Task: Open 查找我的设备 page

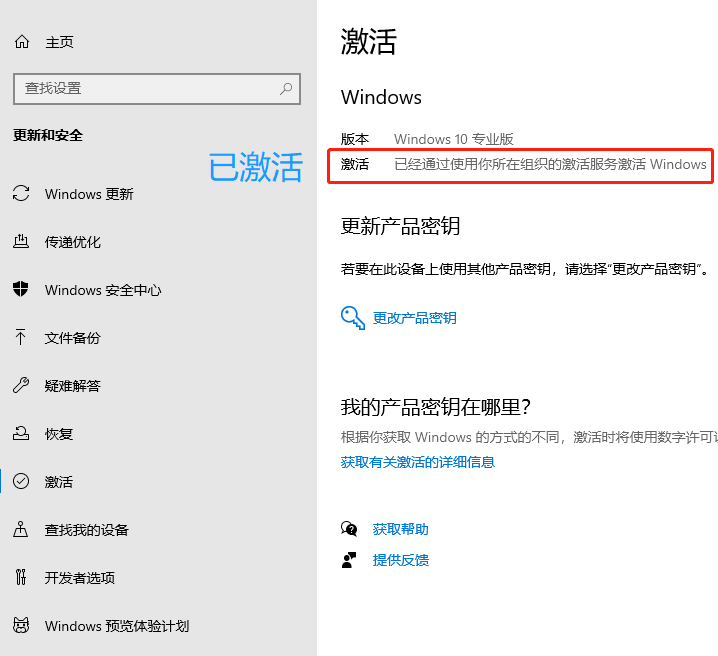Action: click(87, 530)
